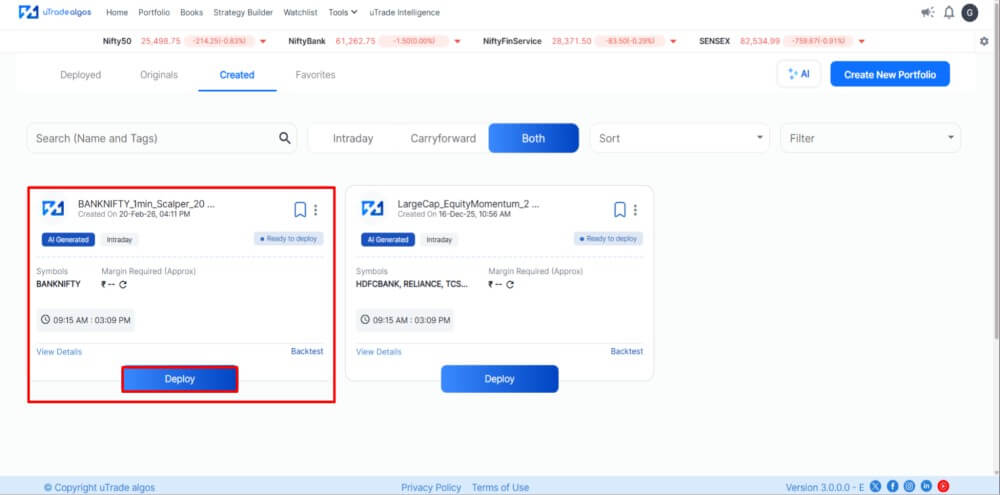Select the Intraday toggle option
This screenshot has width=1000, height=495.
click(353, 138)
